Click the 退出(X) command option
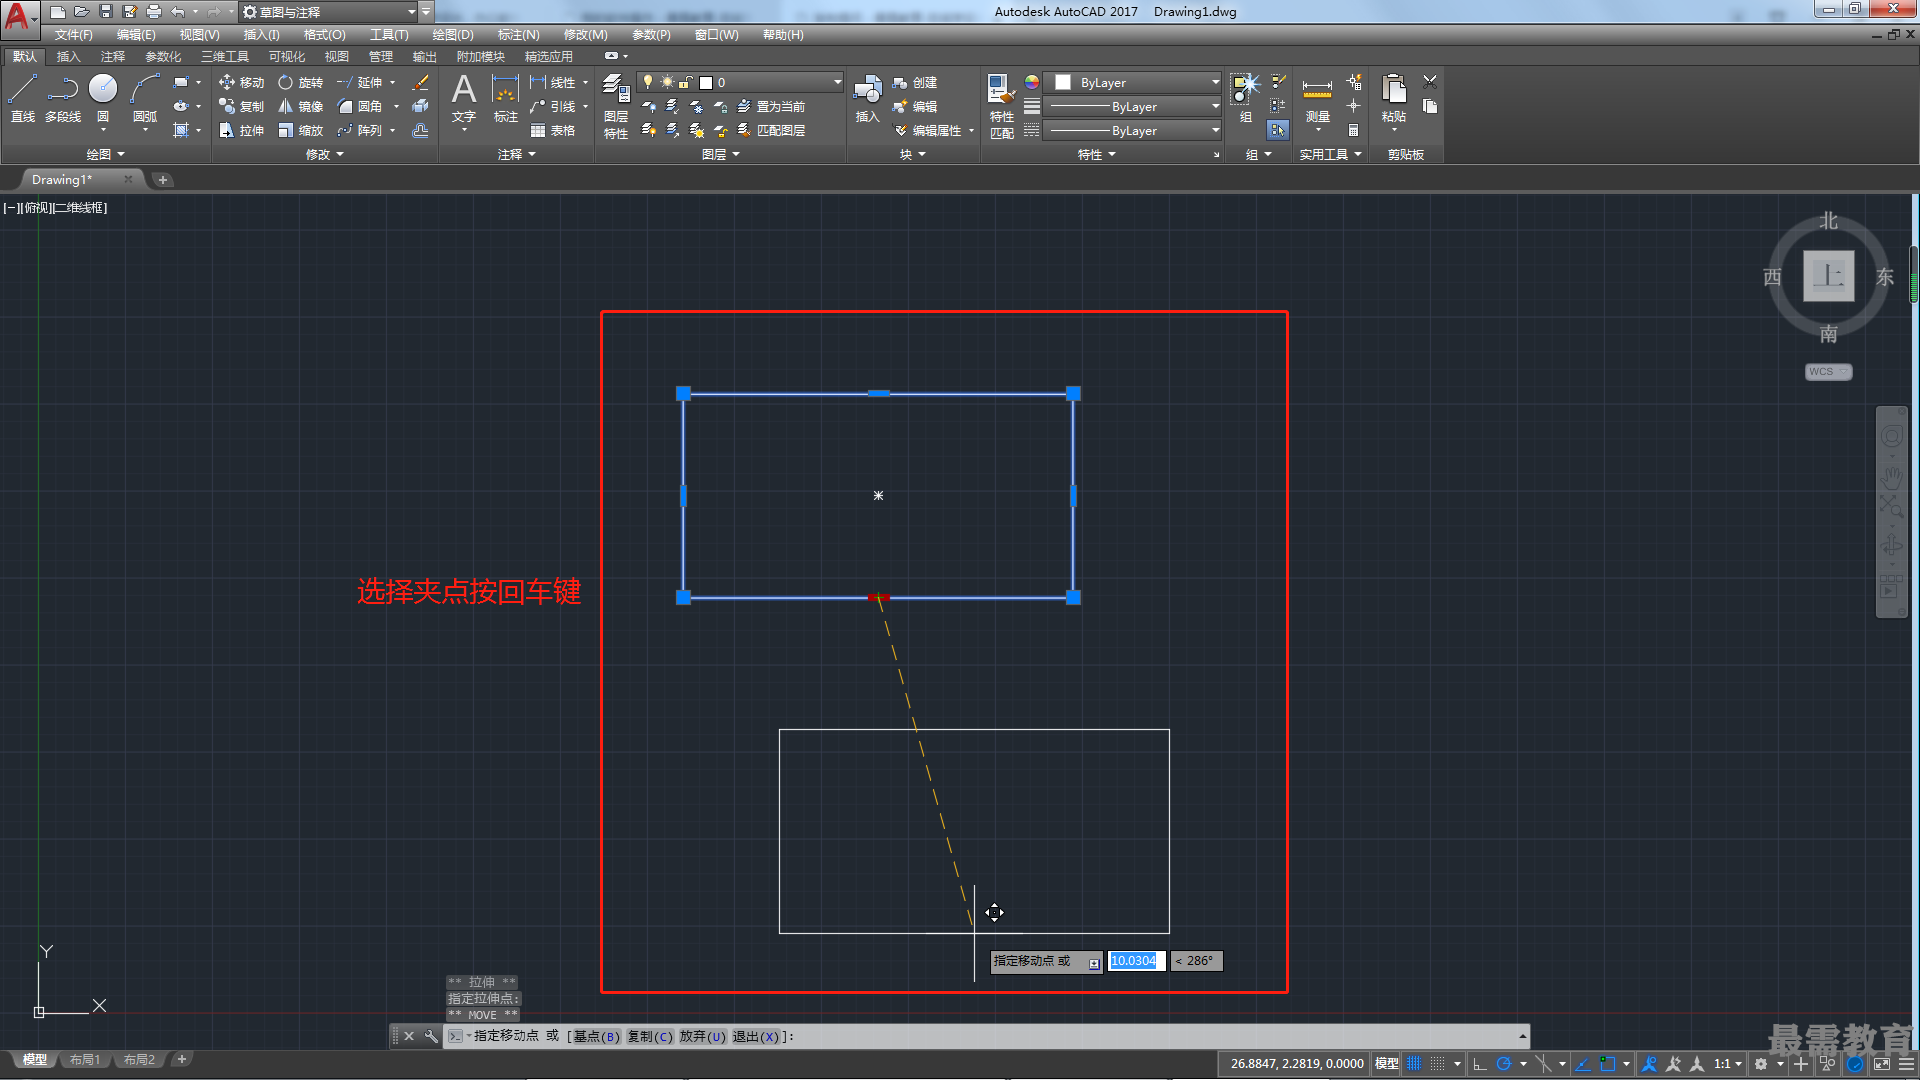 [756, 1036]
